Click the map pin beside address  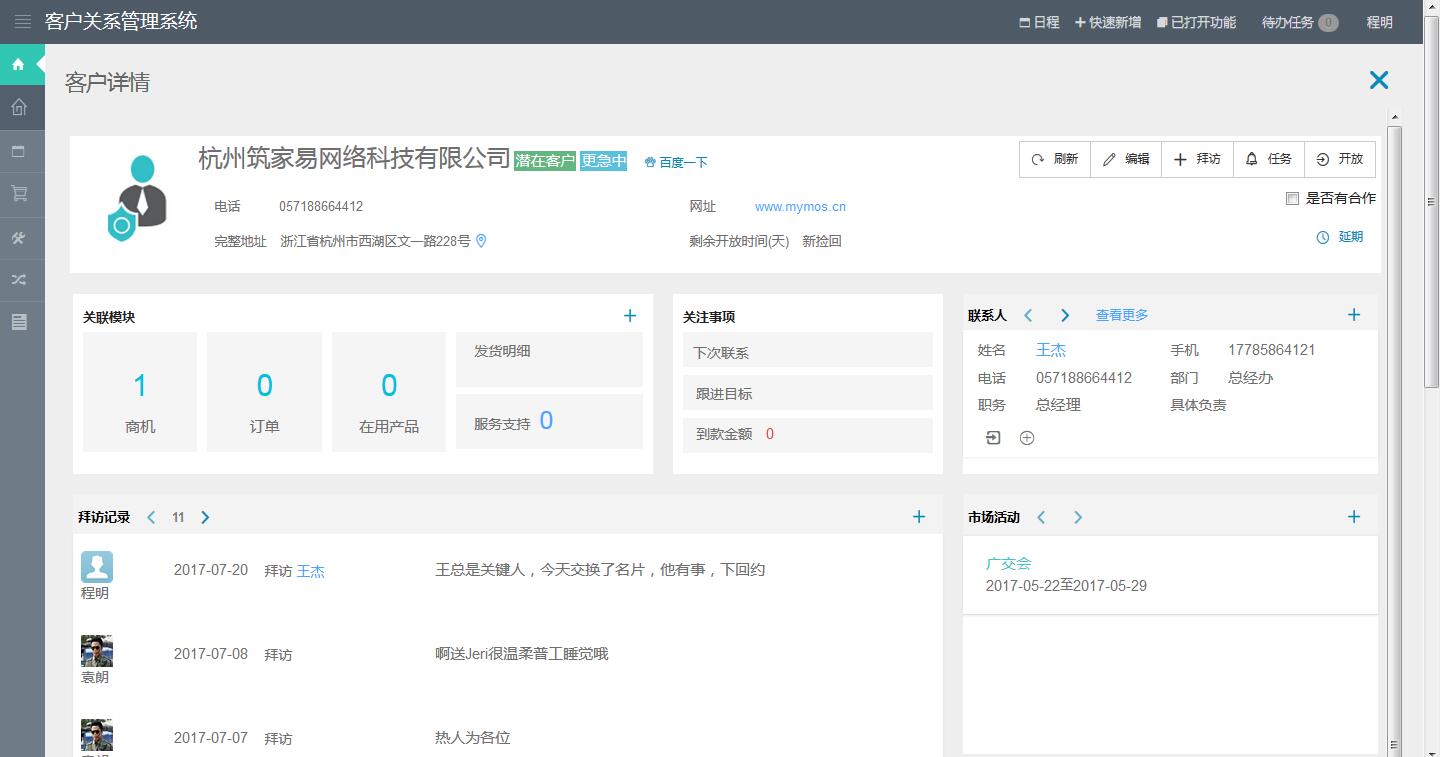[481, 241]
